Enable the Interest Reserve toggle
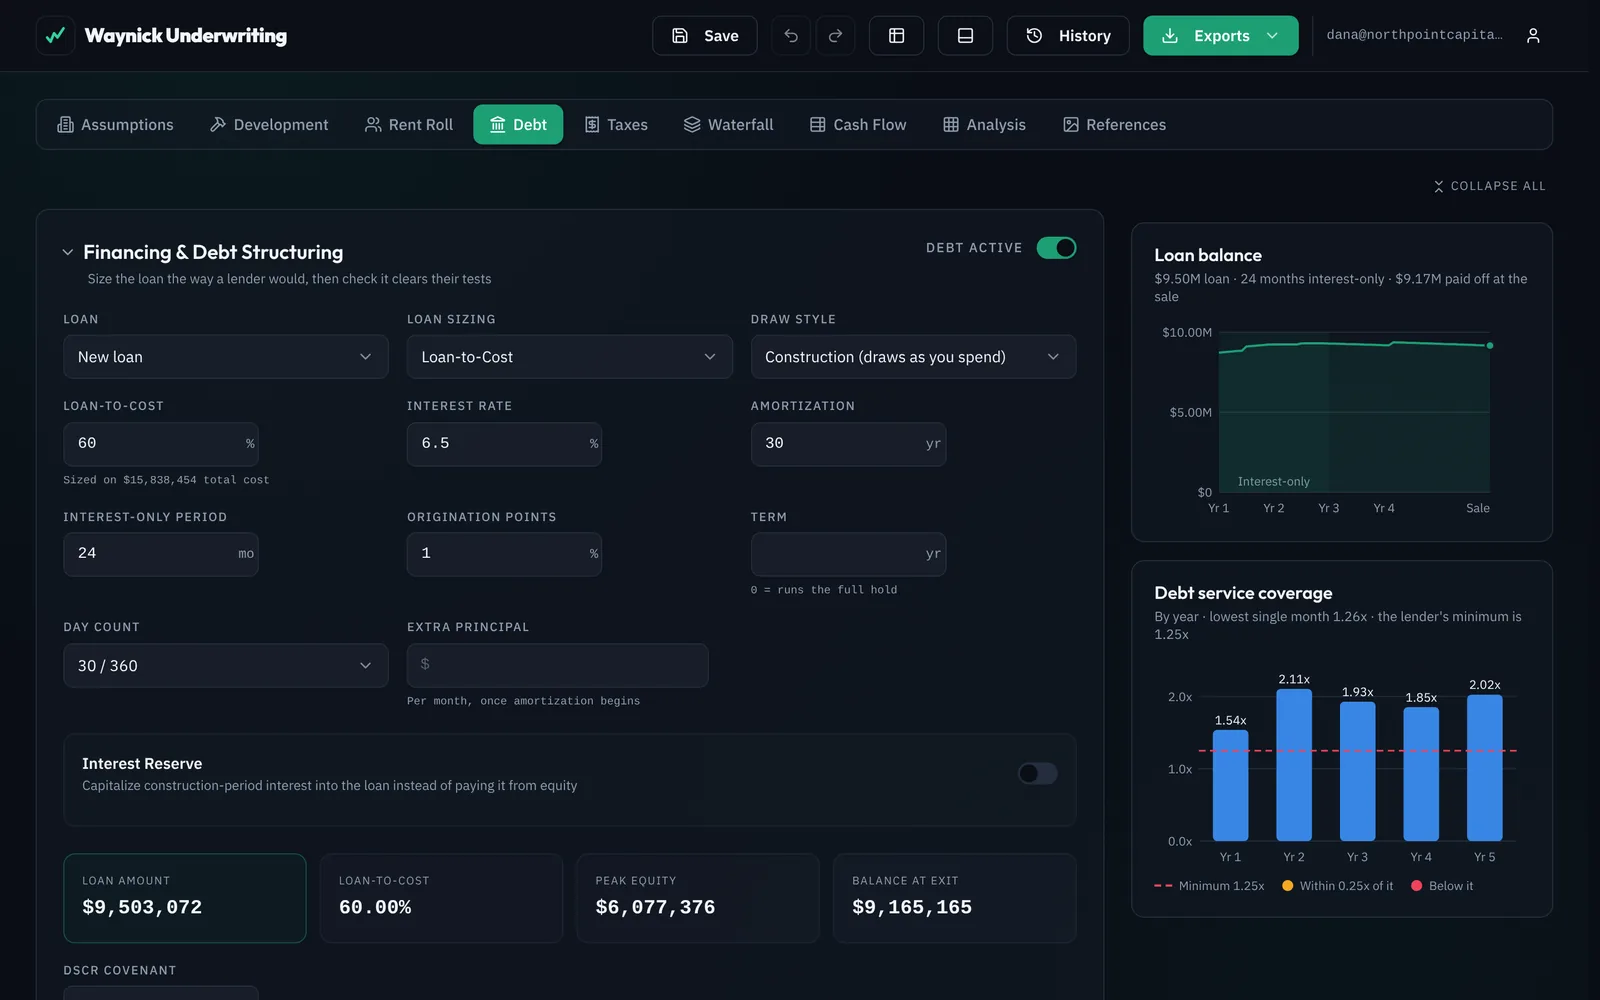 click(1037, 774)
